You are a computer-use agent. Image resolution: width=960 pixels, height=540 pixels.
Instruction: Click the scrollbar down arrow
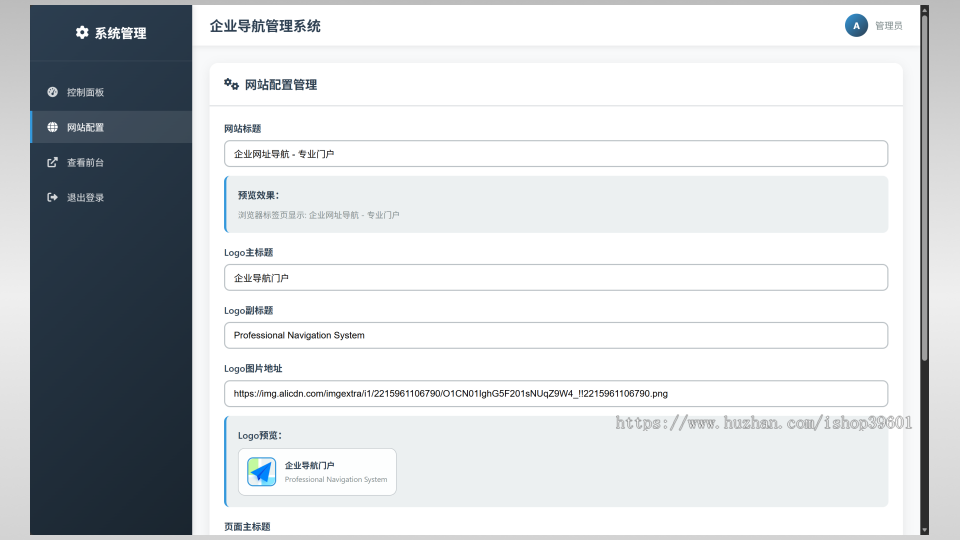[x=924, y=530]
